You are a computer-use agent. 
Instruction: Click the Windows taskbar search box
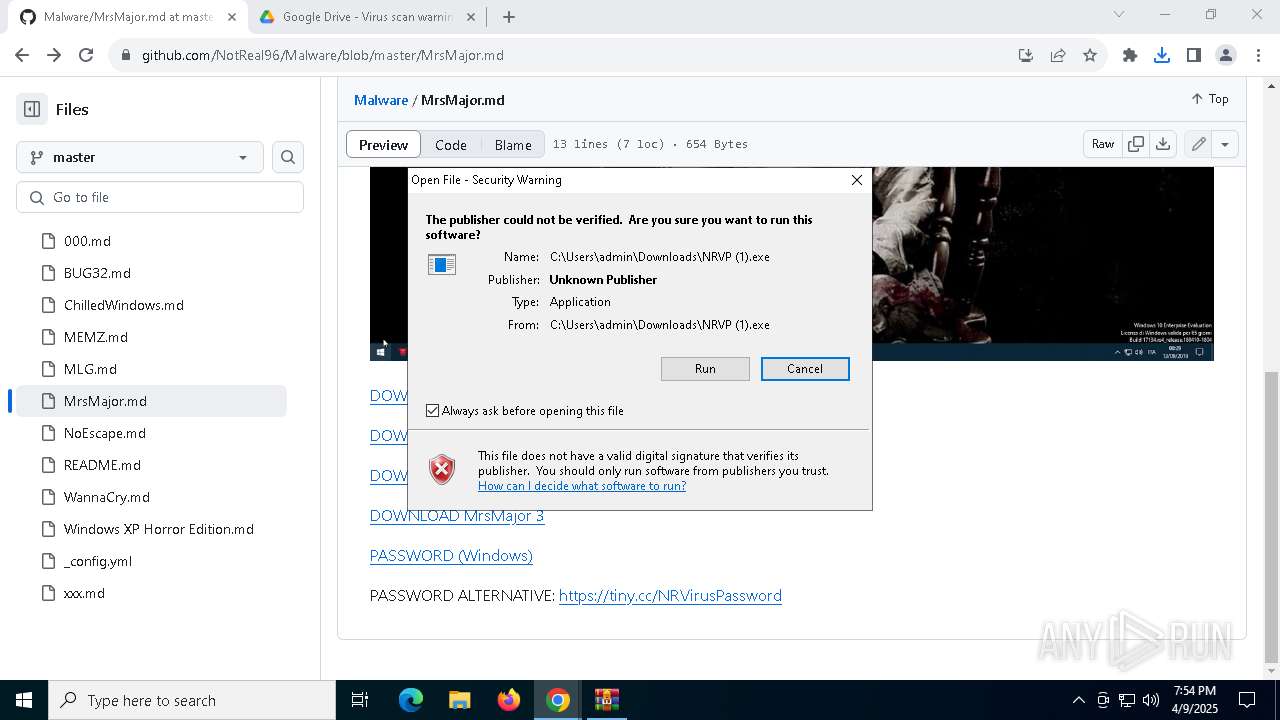(x=192, y=700)
